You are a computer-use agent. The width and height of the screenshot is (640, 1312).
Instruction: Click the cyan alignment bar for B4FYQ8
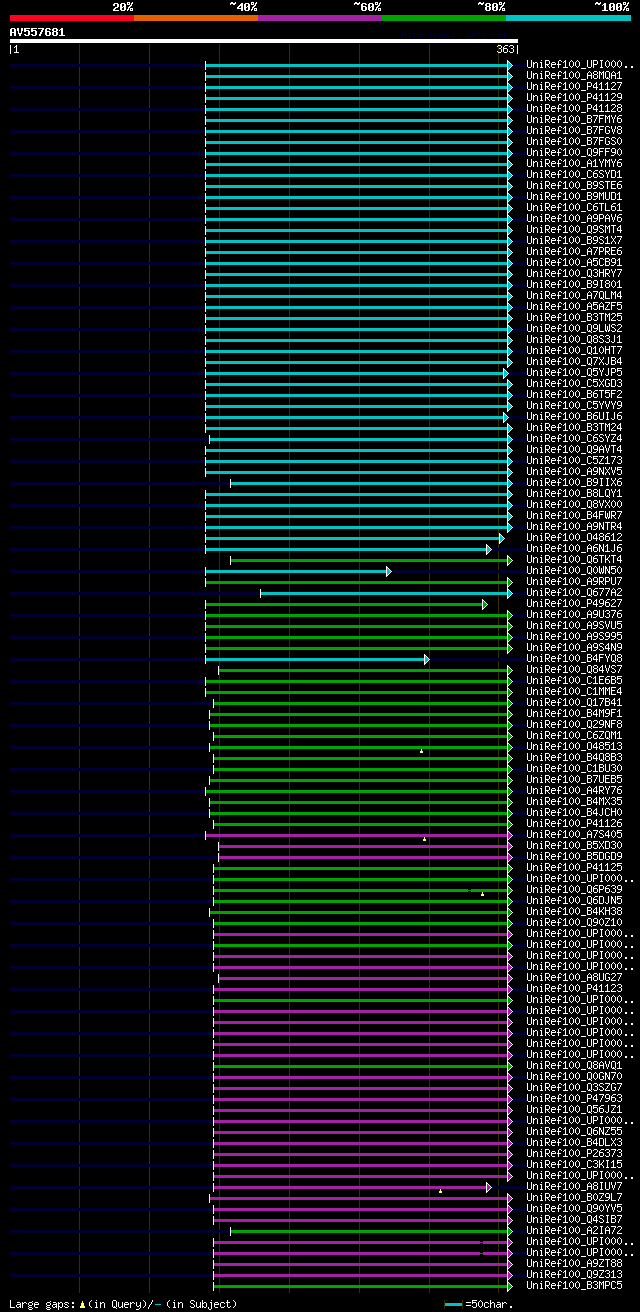click(317, 659)
